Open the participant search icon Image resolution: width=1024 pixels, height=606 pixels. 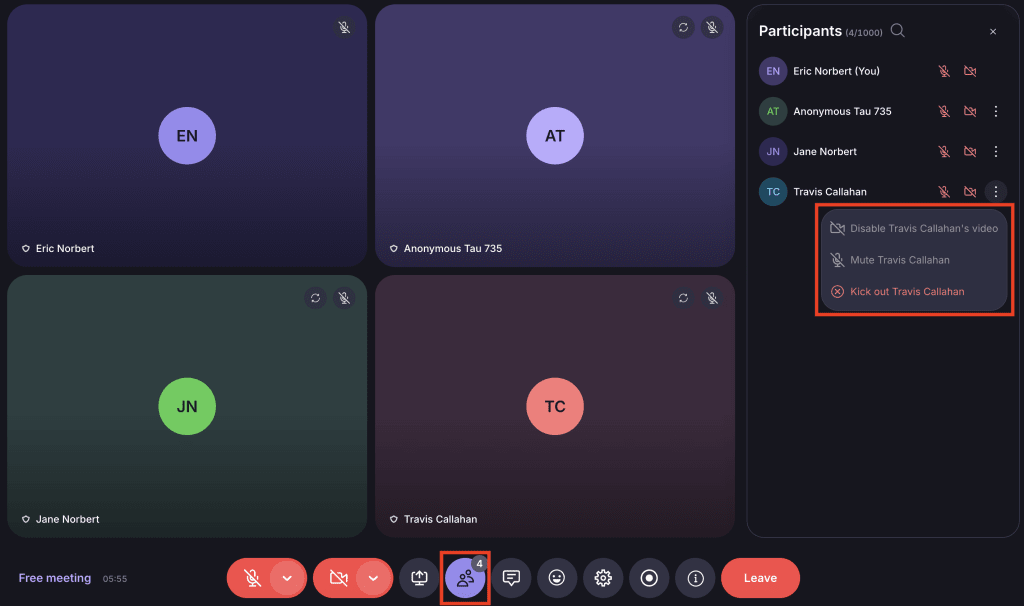(x=897, y=31)
